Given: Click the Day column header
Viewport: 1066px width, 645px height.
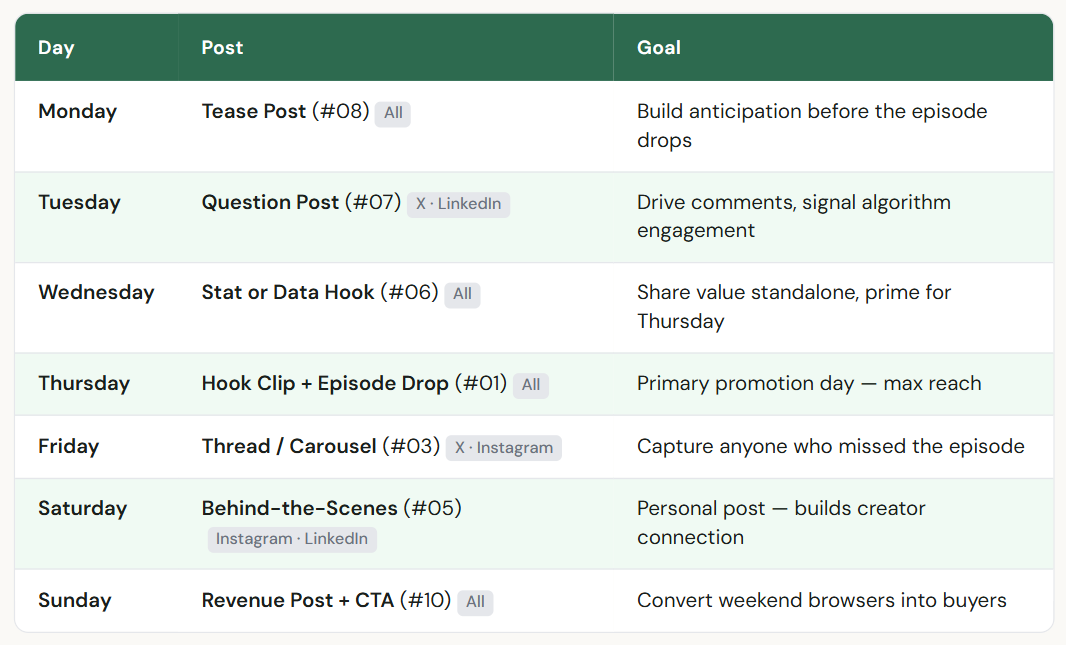Looking at the screenshot, I should click(56, 47).
